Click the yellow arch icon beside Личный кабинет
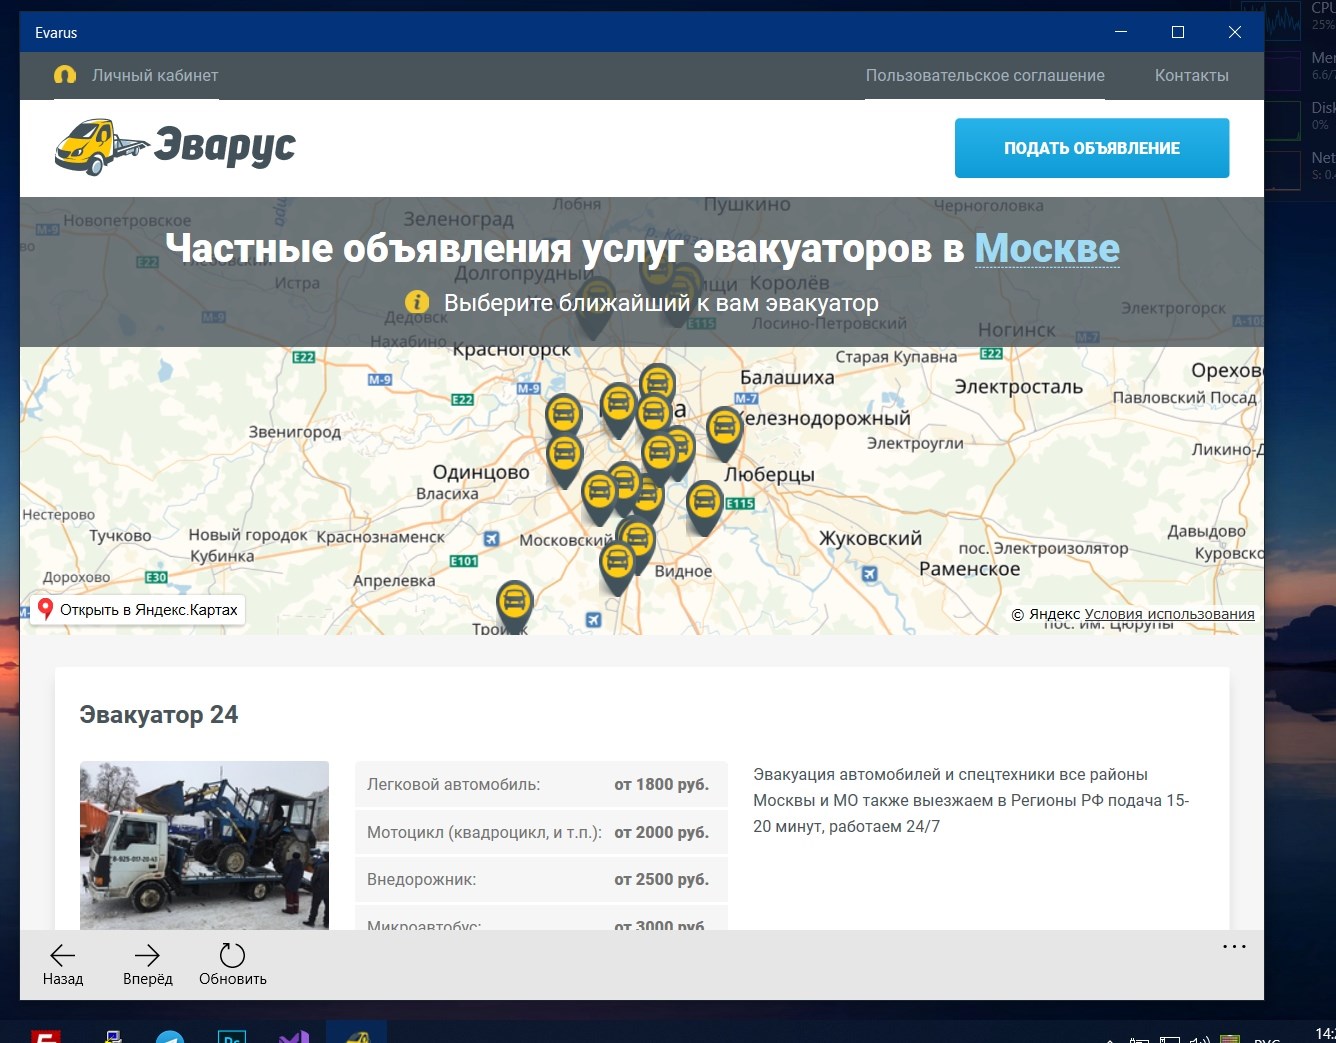The height and width of the screenshot is (1043, 1336). pos(65,75)
